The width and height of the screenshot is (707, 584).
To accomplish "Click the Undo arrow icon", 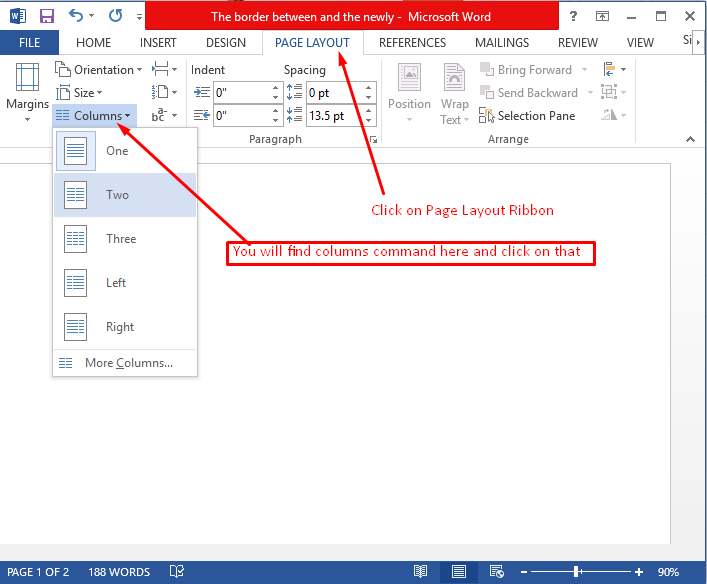I will coord(76,16).
